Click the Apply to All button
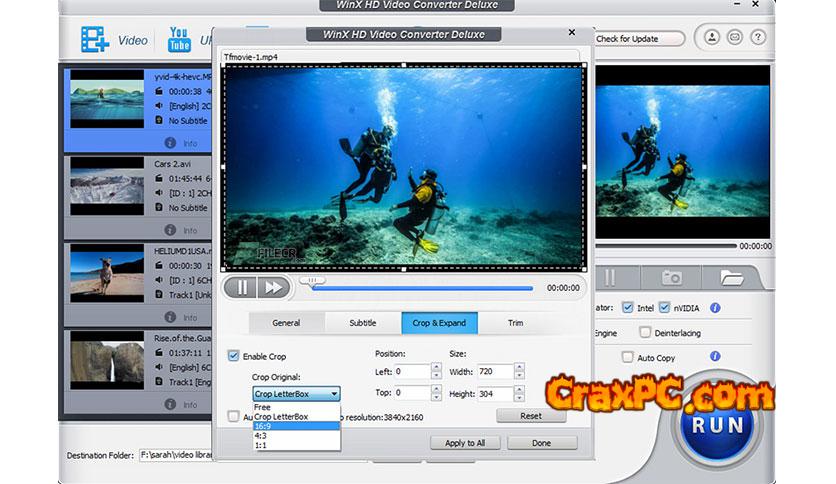 465,442
